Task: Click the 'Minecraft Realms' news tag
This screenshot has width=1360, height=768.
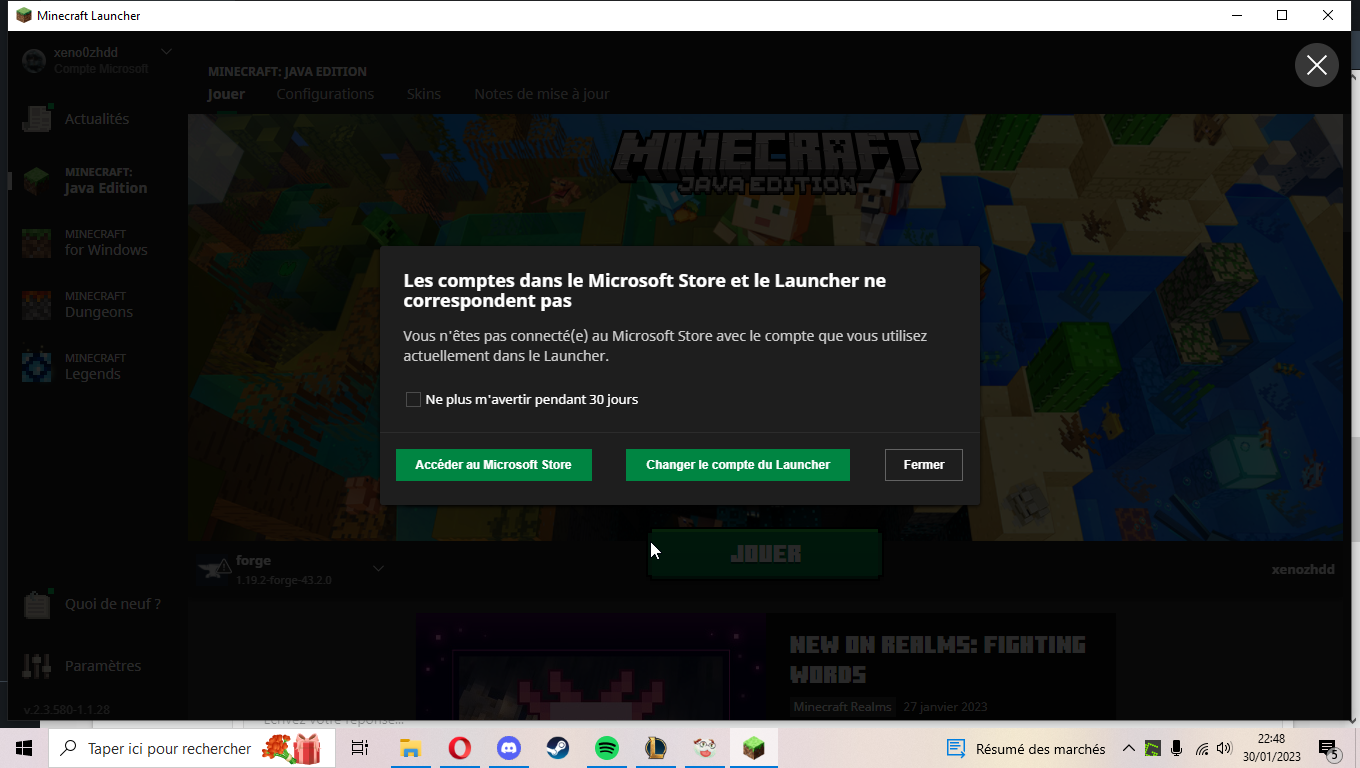Action: (x=842, y=707)
